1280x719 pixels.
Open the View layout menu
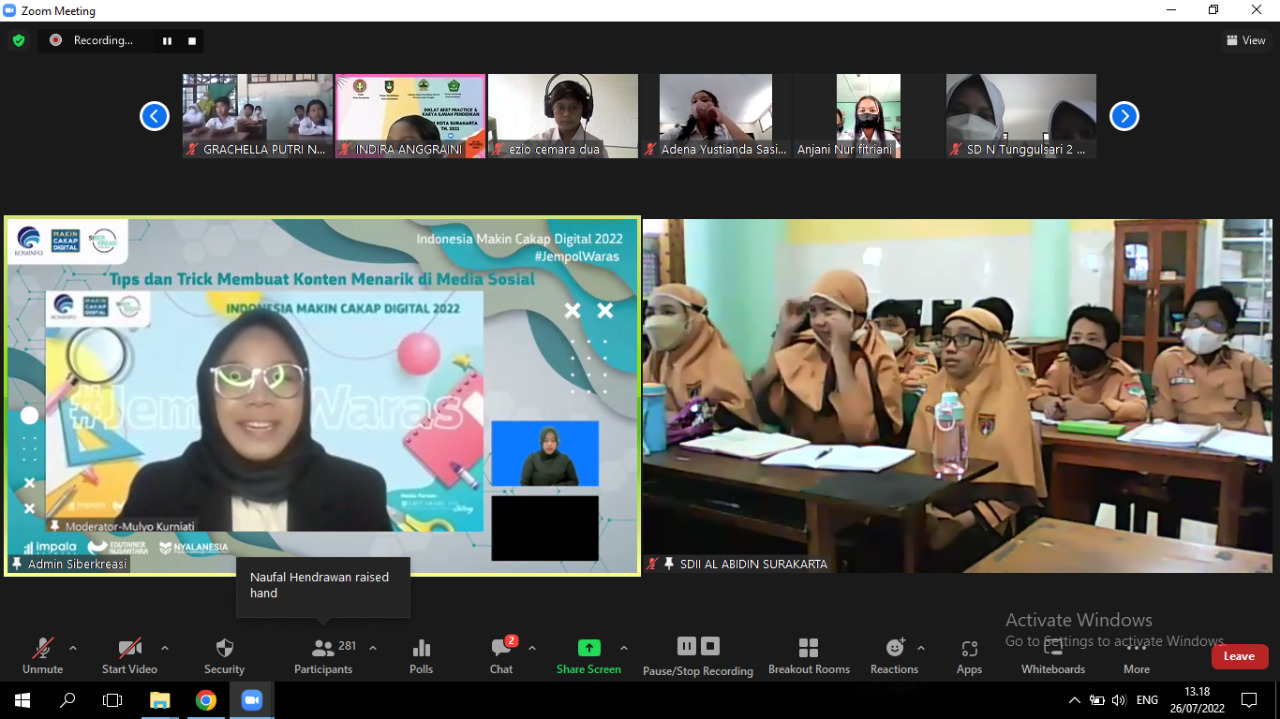[1246, 41]
